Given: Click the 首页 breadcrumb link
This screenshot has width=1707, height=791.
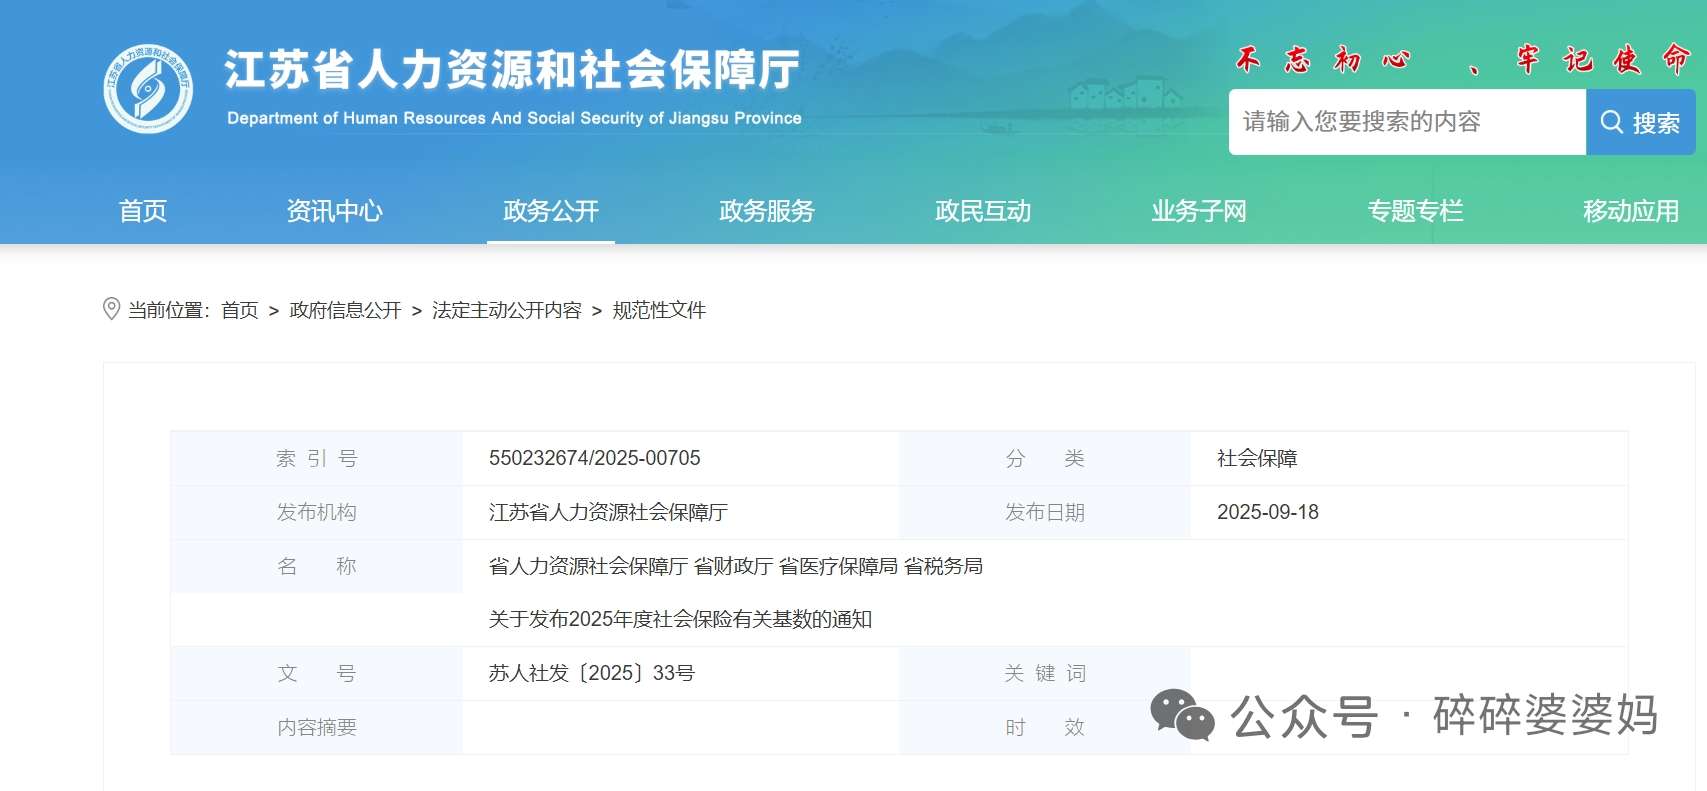Looking at the screenshot, I should point(240,310).
